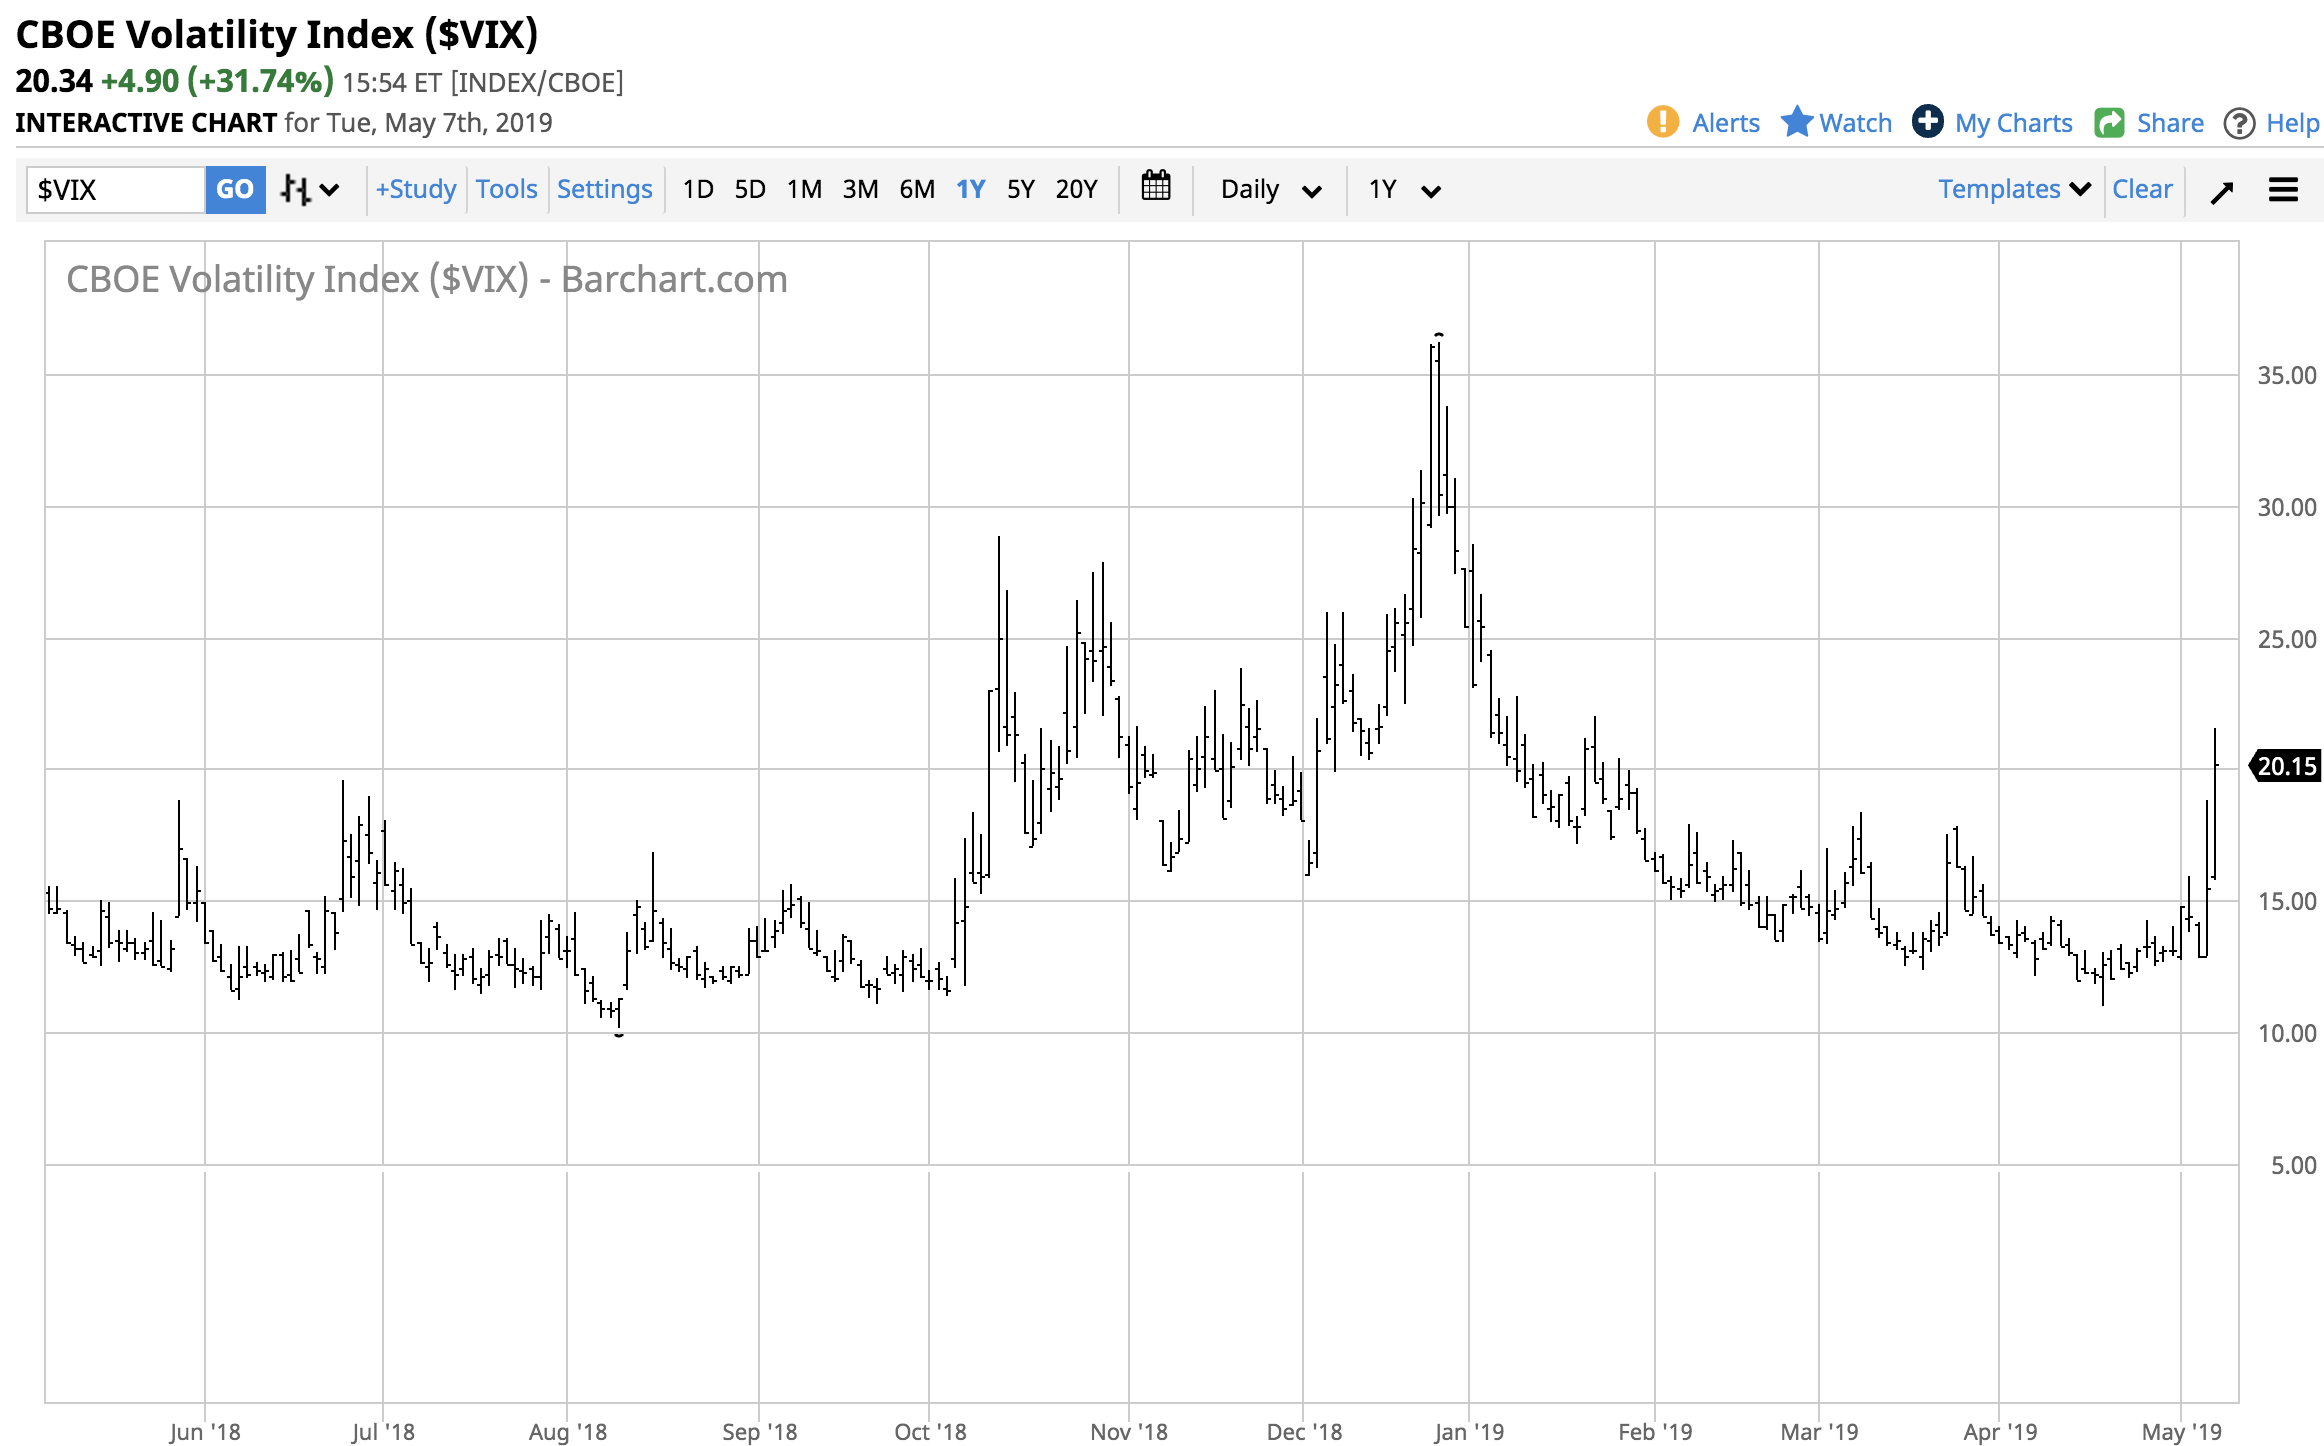Open the chart Settings menu
The height and width of the screenshot is (1446, 2324).
click(604, 189)
